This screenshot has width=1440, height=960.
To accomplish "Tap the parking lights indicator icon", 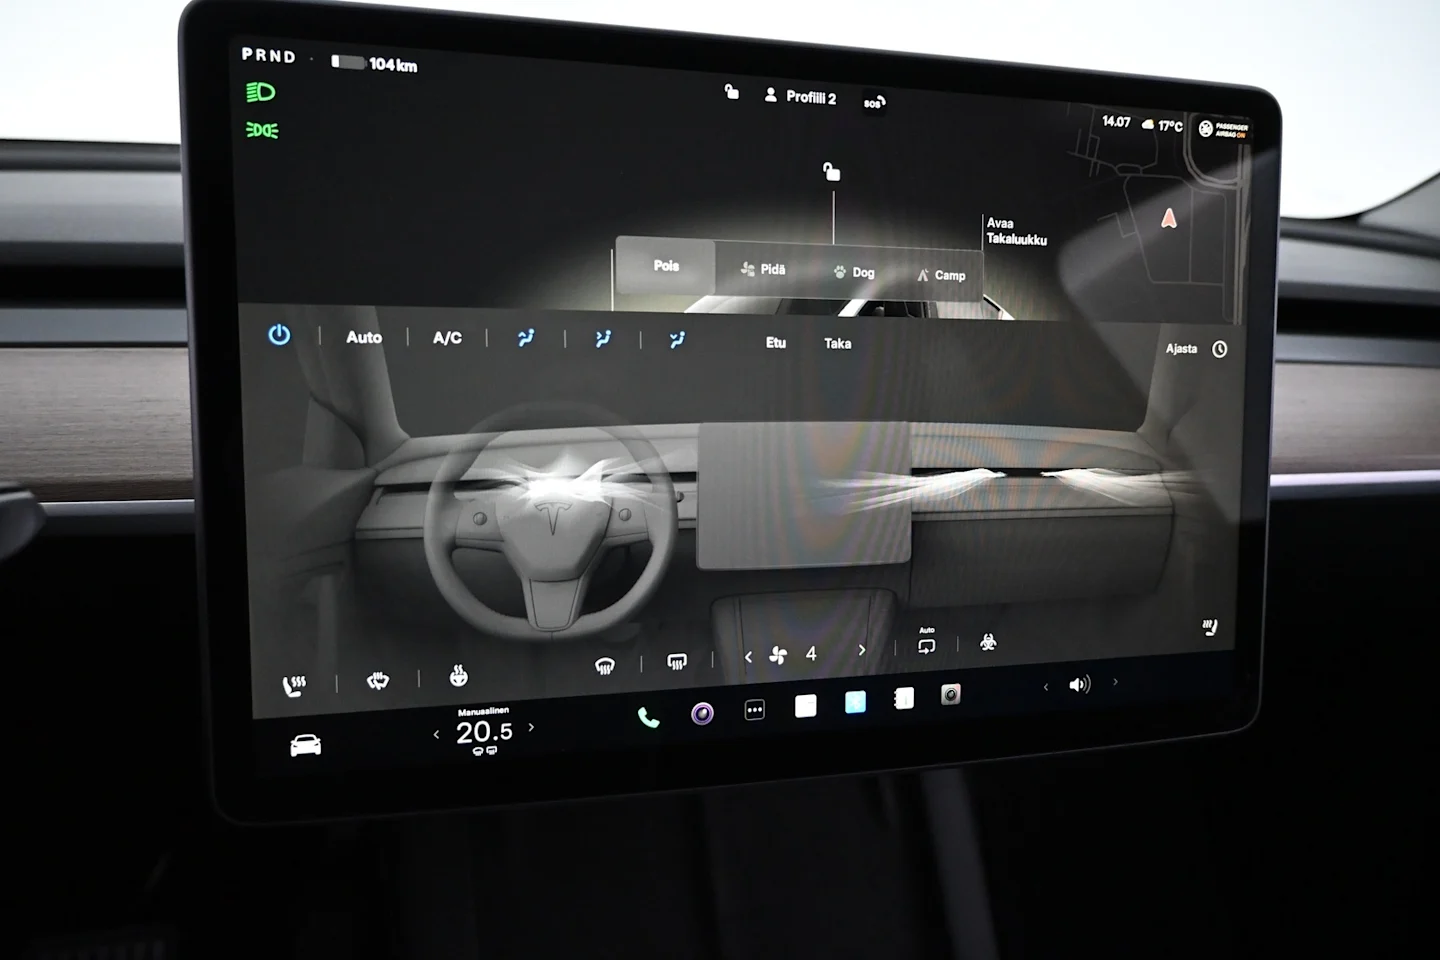I will [262, 130].
